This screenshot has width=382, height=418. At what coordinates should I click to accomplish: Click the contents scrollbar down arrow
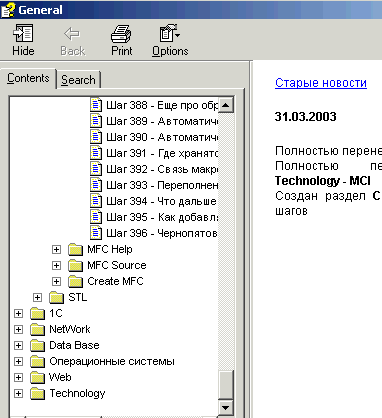226,407
